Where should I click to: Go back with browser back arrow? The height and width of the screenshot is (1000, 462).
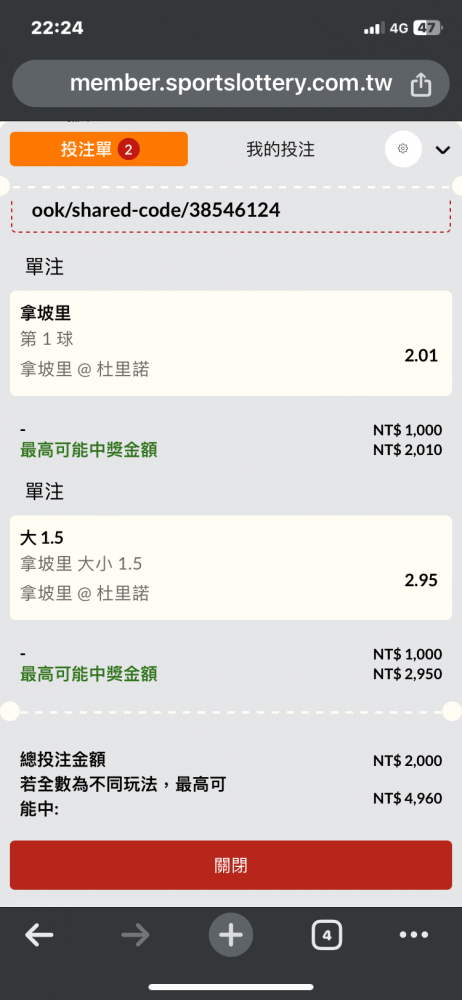[x=40, y=936]
